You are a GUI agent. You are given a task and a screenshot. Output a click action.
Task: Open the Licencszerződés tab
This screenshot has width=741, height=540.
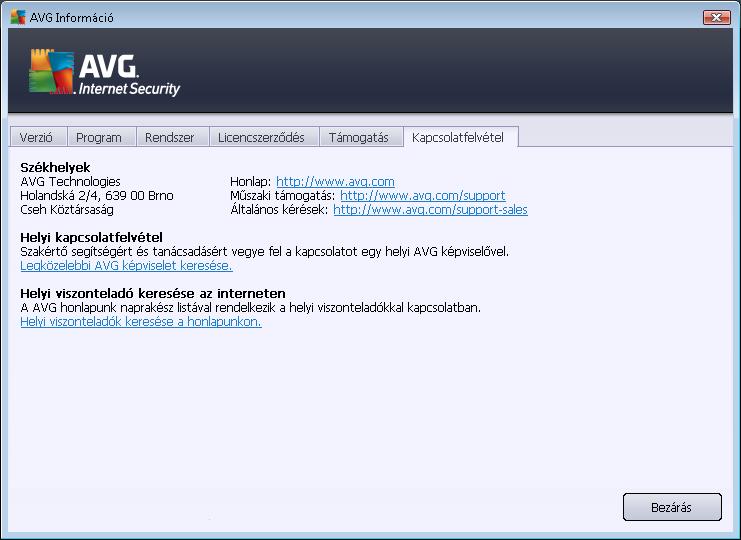click(264, 137)
